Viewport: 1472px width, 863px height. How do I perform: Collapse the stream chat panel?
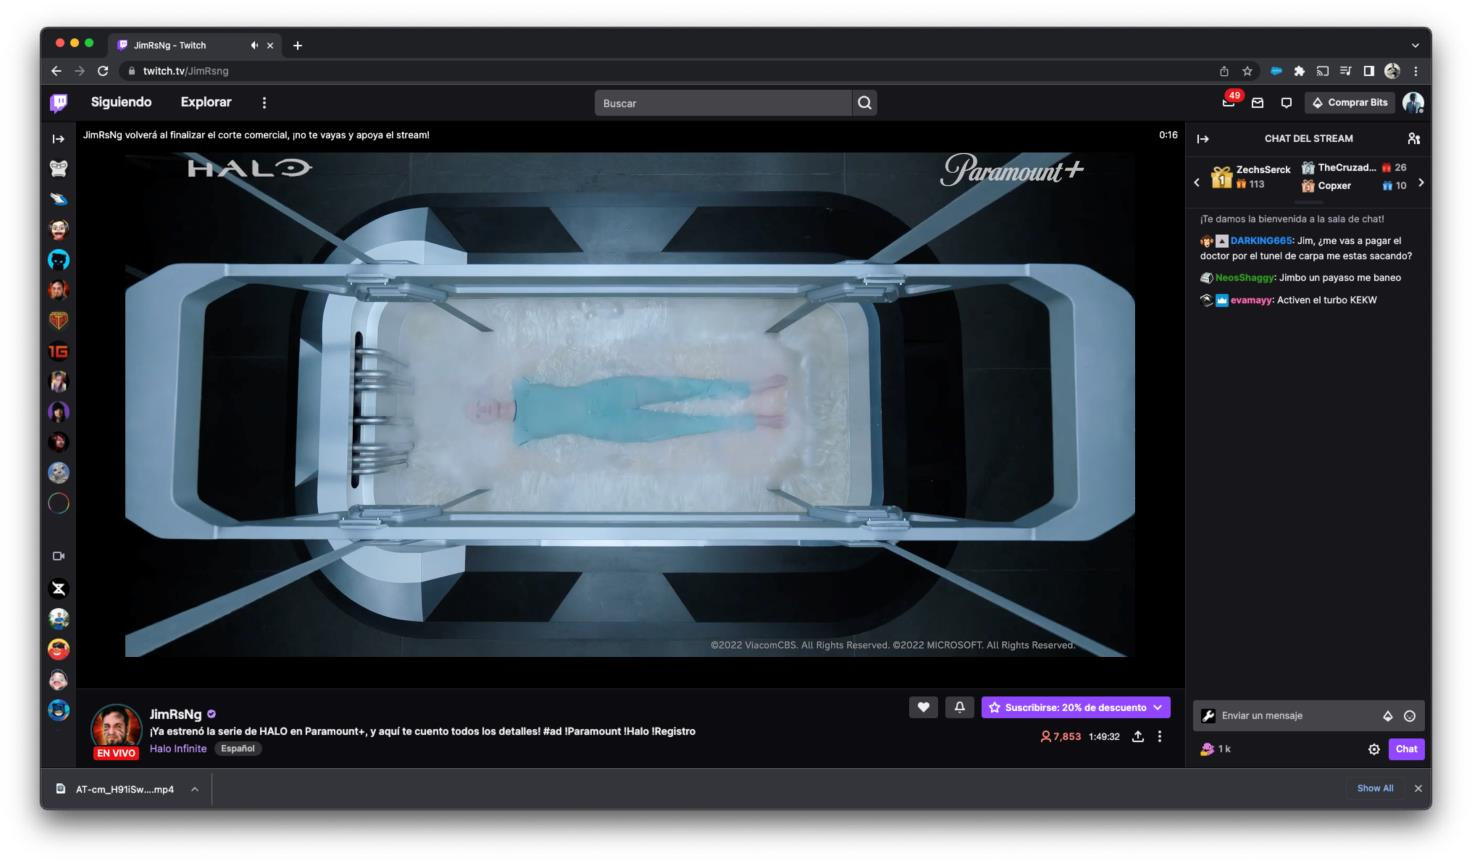tap(1203, 139)
